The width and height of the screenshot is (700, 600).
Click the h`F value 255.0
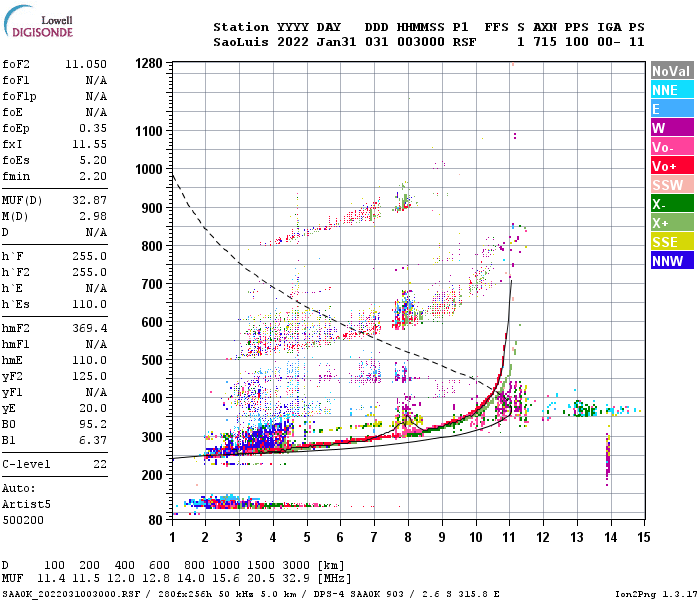click(89, 256)
